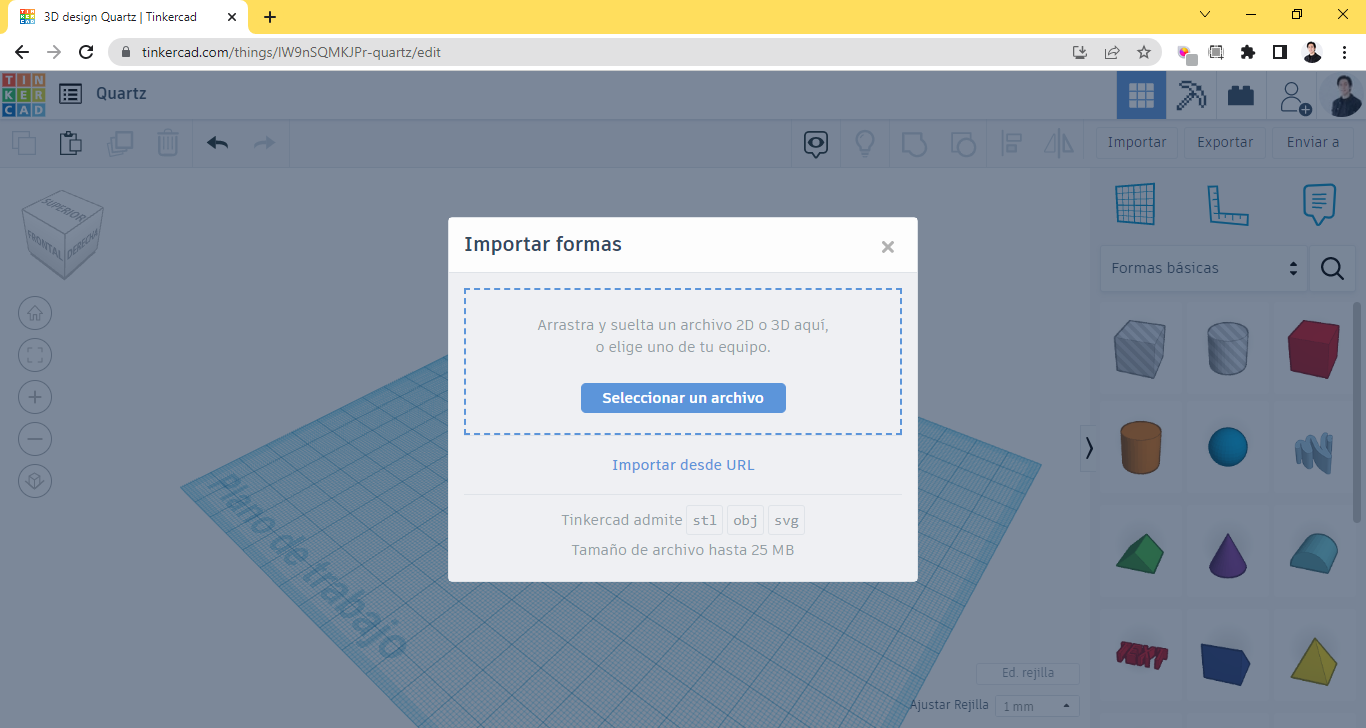Click the Exportar button
The height and width of the screenshot is (728, 1366).
pyautogui.click(x=1225, y=142)
